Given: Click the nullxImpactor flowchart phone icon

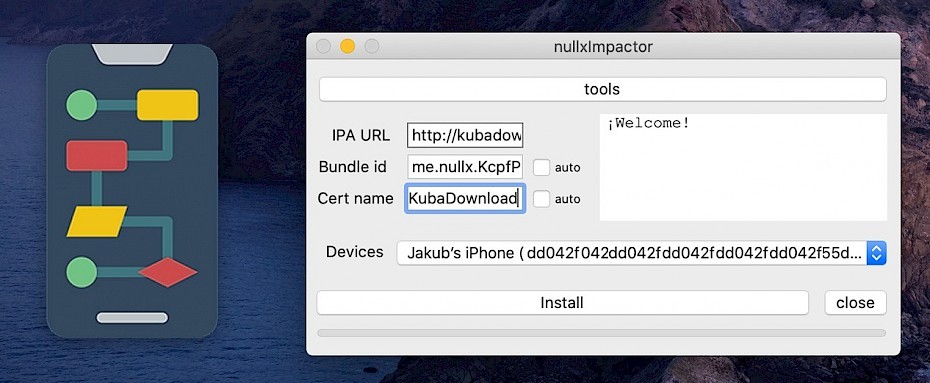Looking at the screenshot, I should [132, 191].
